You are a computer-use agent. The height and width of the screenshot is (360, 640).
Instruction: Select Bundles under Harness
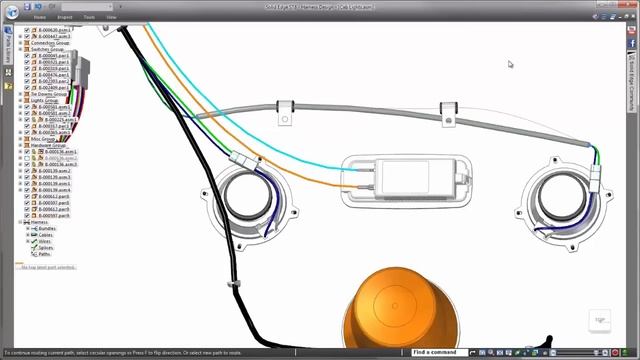[x=47, y=229]
